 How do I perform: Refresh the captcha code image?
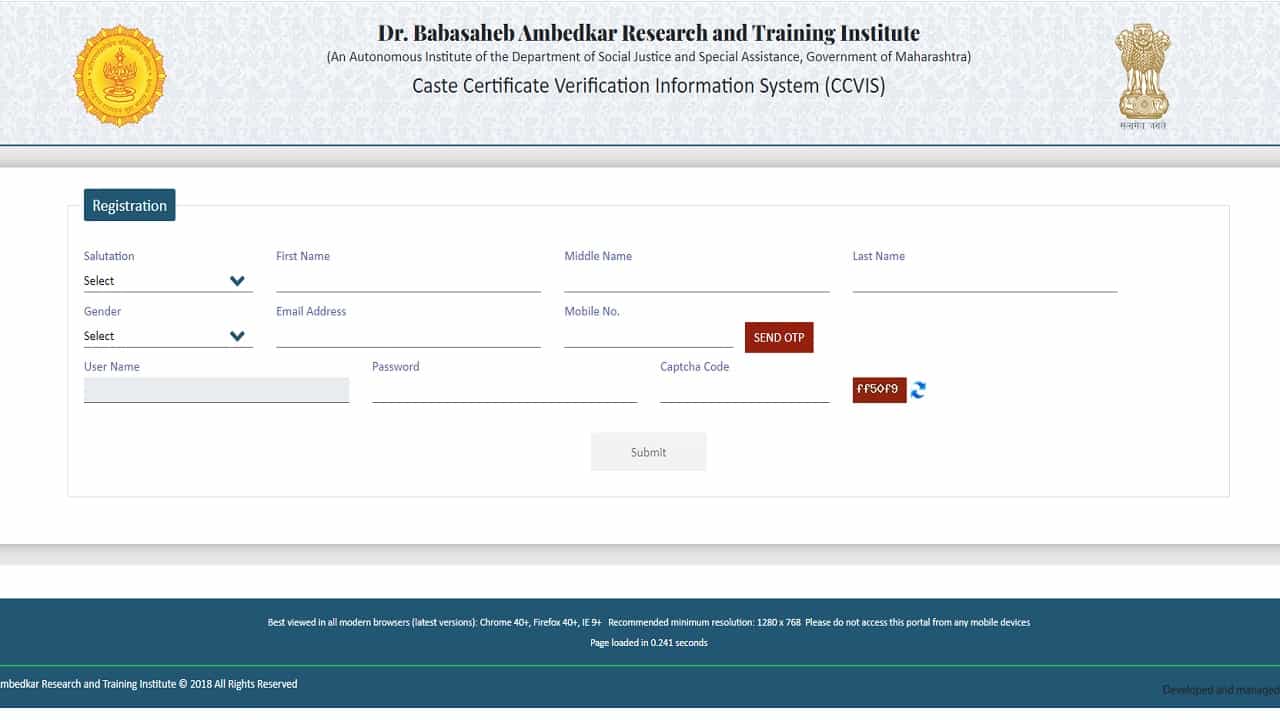[918, 390]
